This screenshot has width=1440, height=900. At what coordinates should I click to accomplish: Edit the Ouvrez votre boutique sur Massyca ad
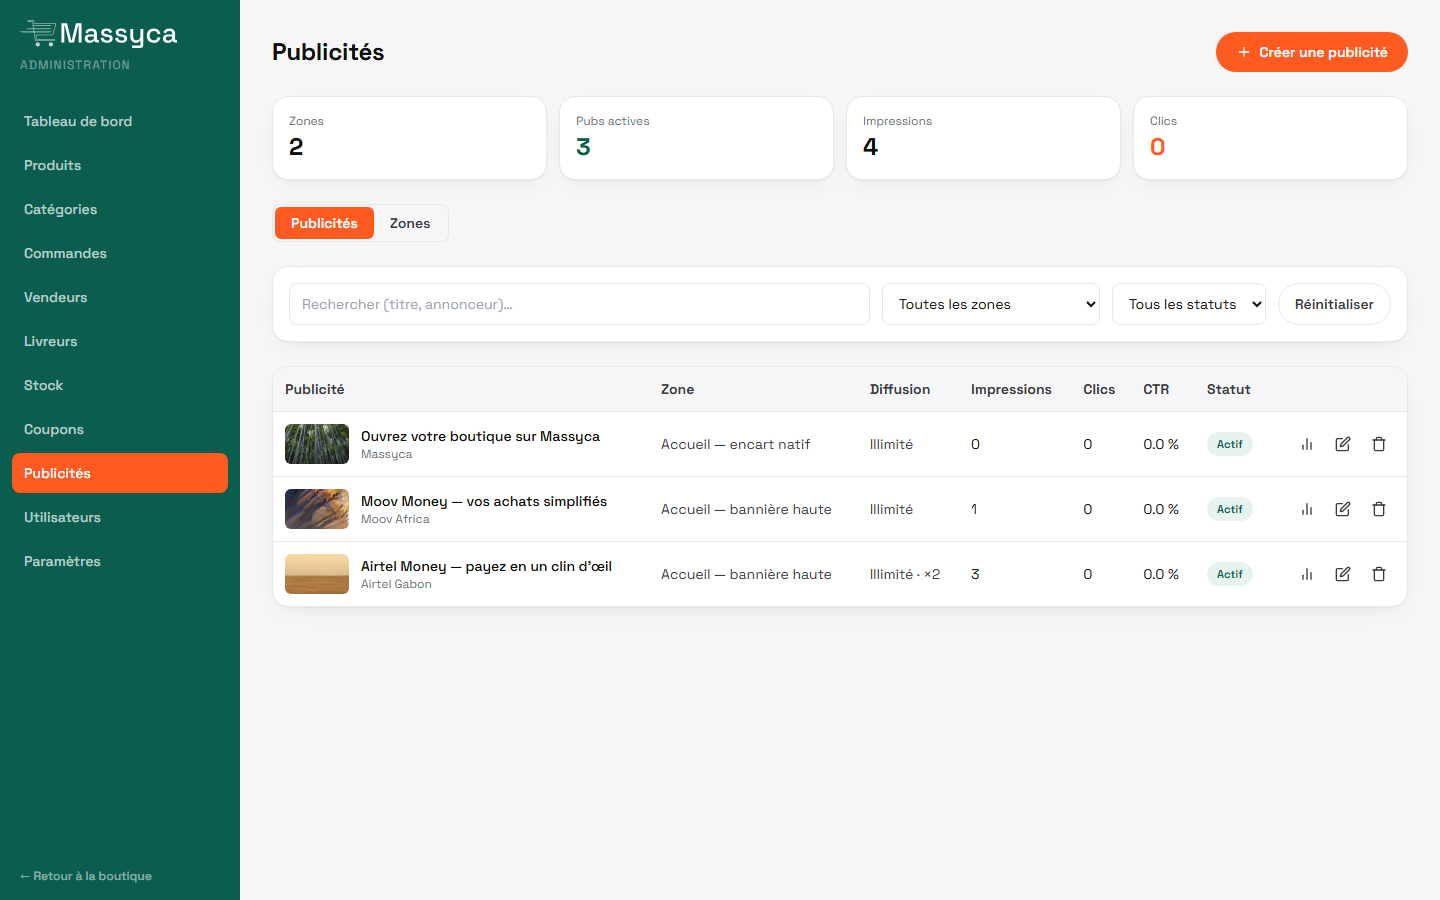tap(1343, 444)
